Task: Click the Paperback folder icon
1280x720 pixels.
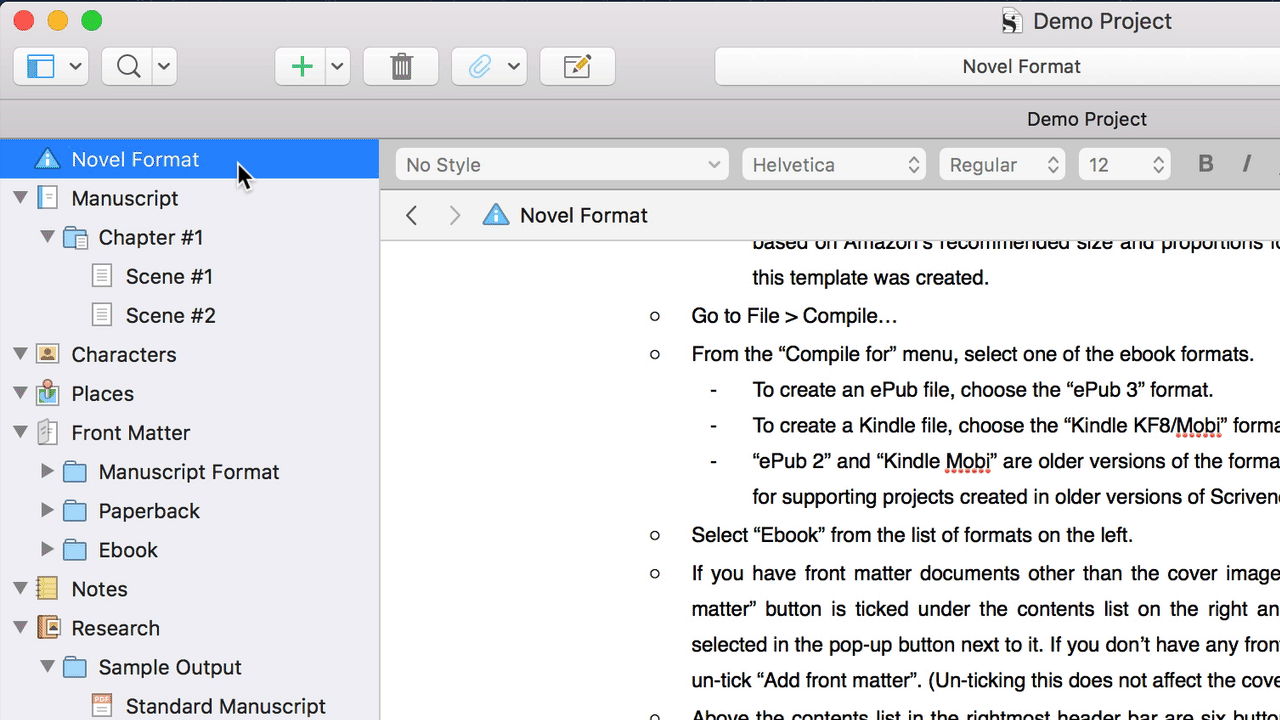Action: pos(75,511)
